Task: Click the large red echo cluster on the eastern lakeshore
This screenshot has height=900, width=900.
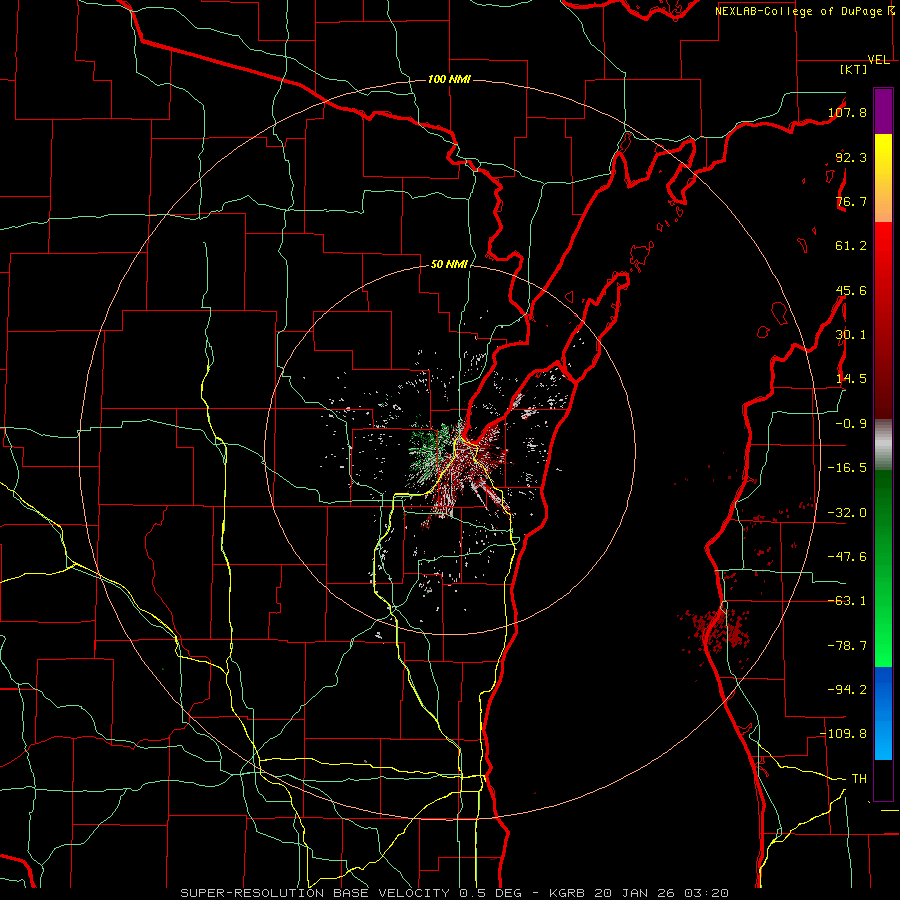Action: pyautogui.click(x=716, y=629)
